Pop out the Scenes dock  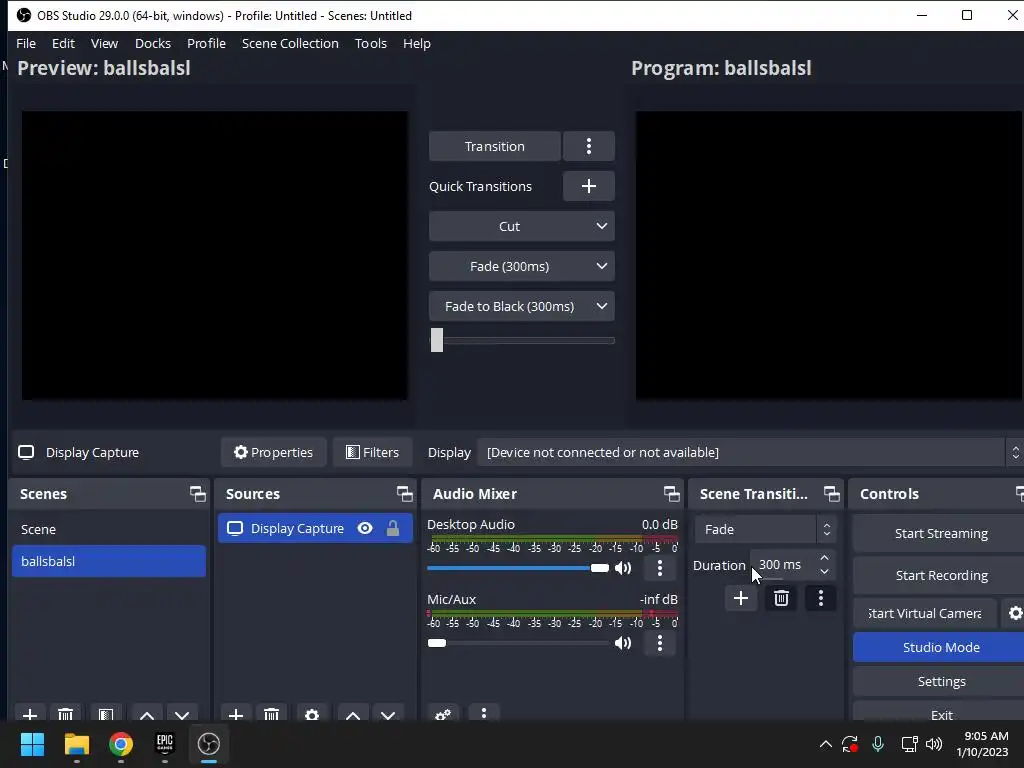click(x=197, y=494)
